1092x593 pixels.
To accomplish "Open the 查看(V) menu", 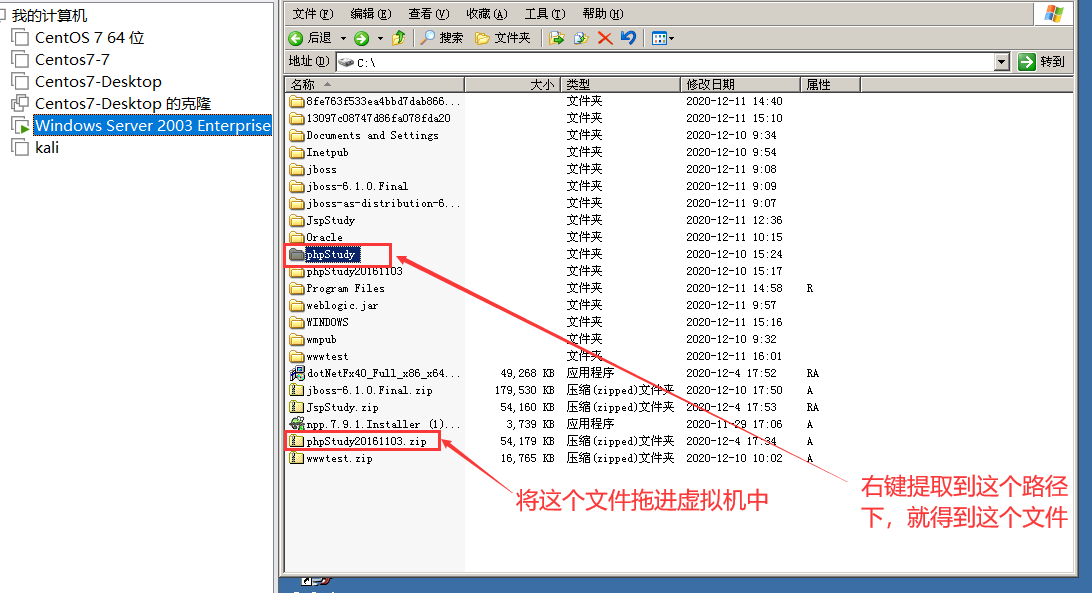I will pyautogui.click(x=428, y=14).
